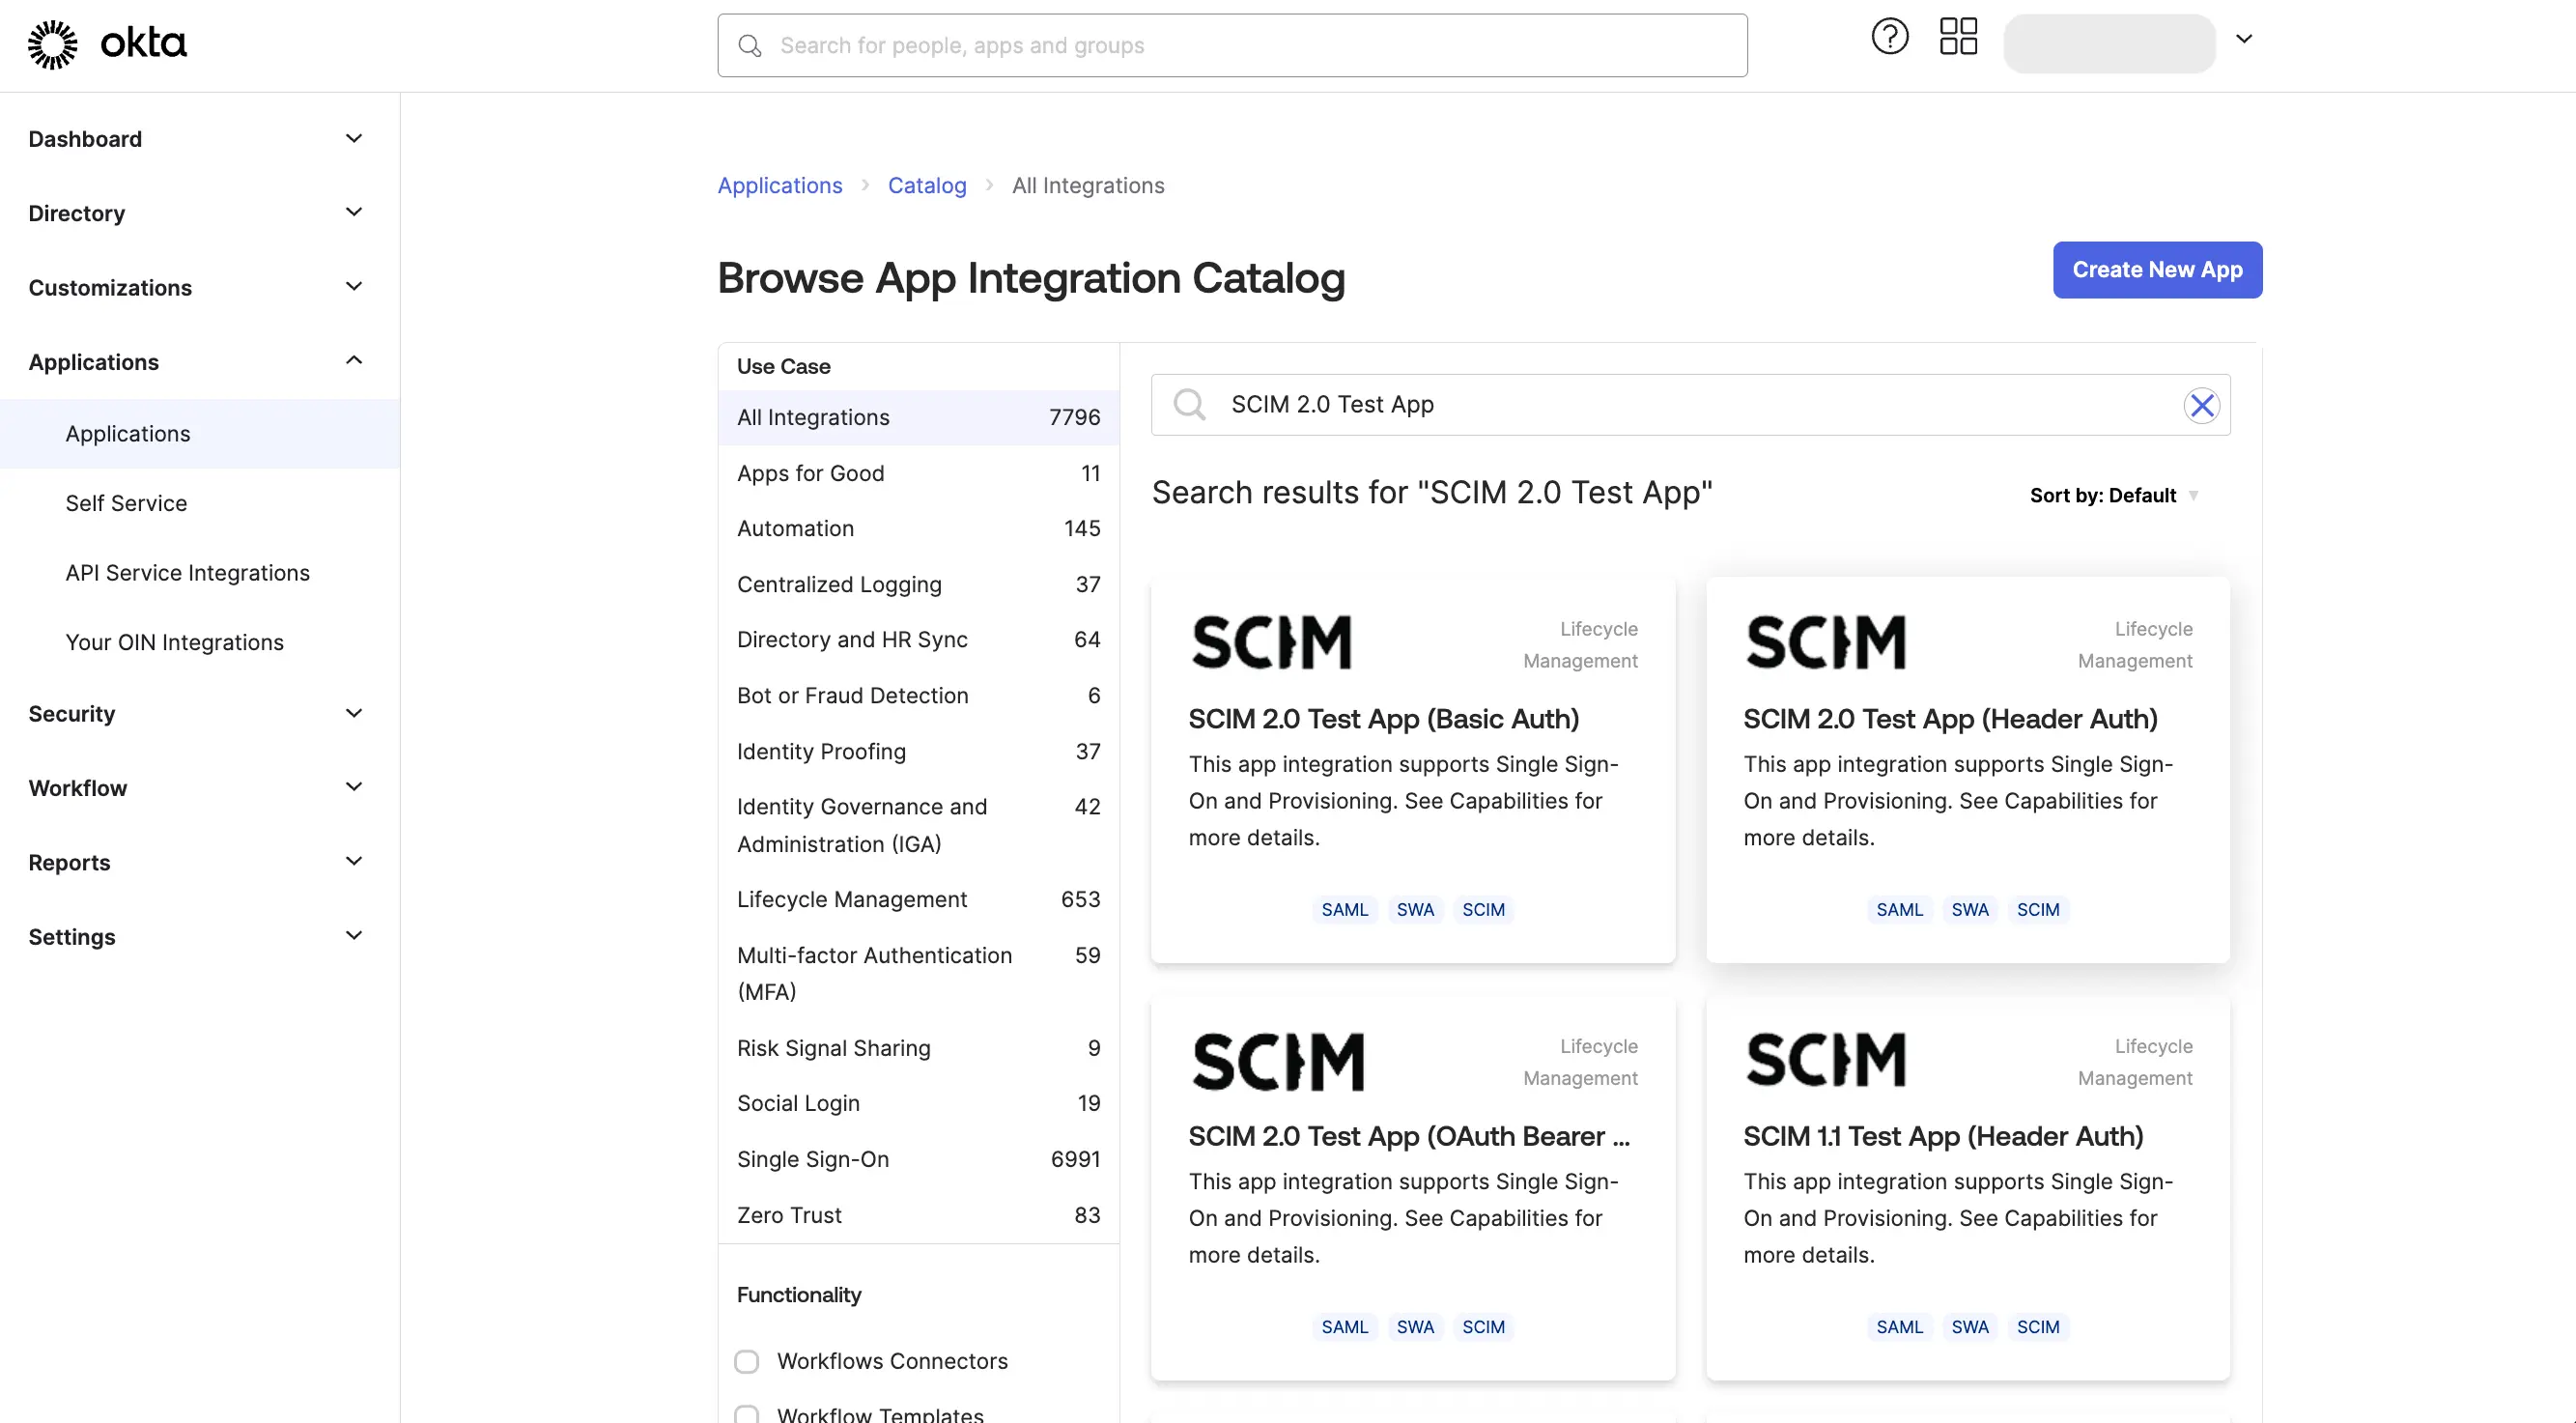
Task: Select Self Service in the sidebar
Action: [x=126, y=503]
